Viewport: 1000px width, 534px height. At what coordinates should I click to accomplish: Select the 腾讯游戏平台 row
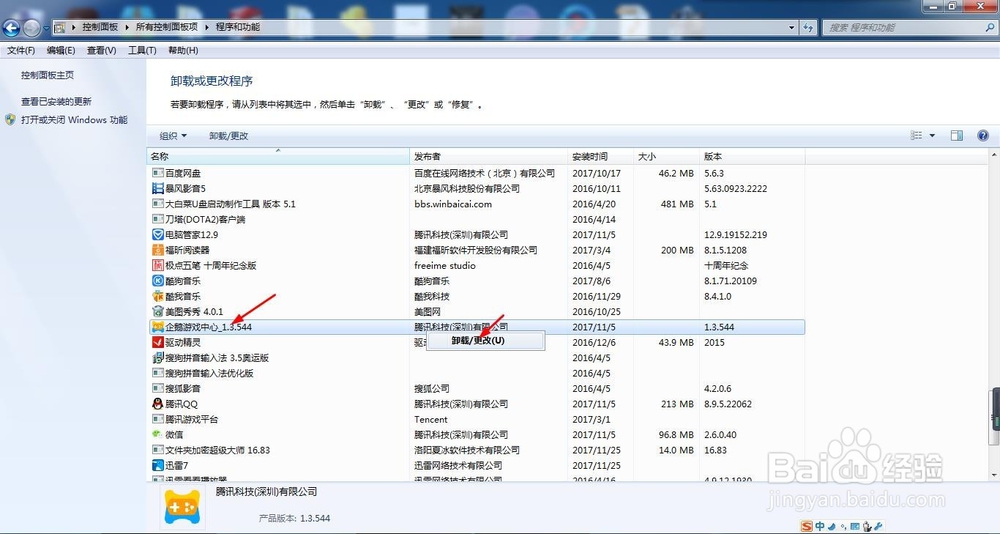tap(476, 419)
